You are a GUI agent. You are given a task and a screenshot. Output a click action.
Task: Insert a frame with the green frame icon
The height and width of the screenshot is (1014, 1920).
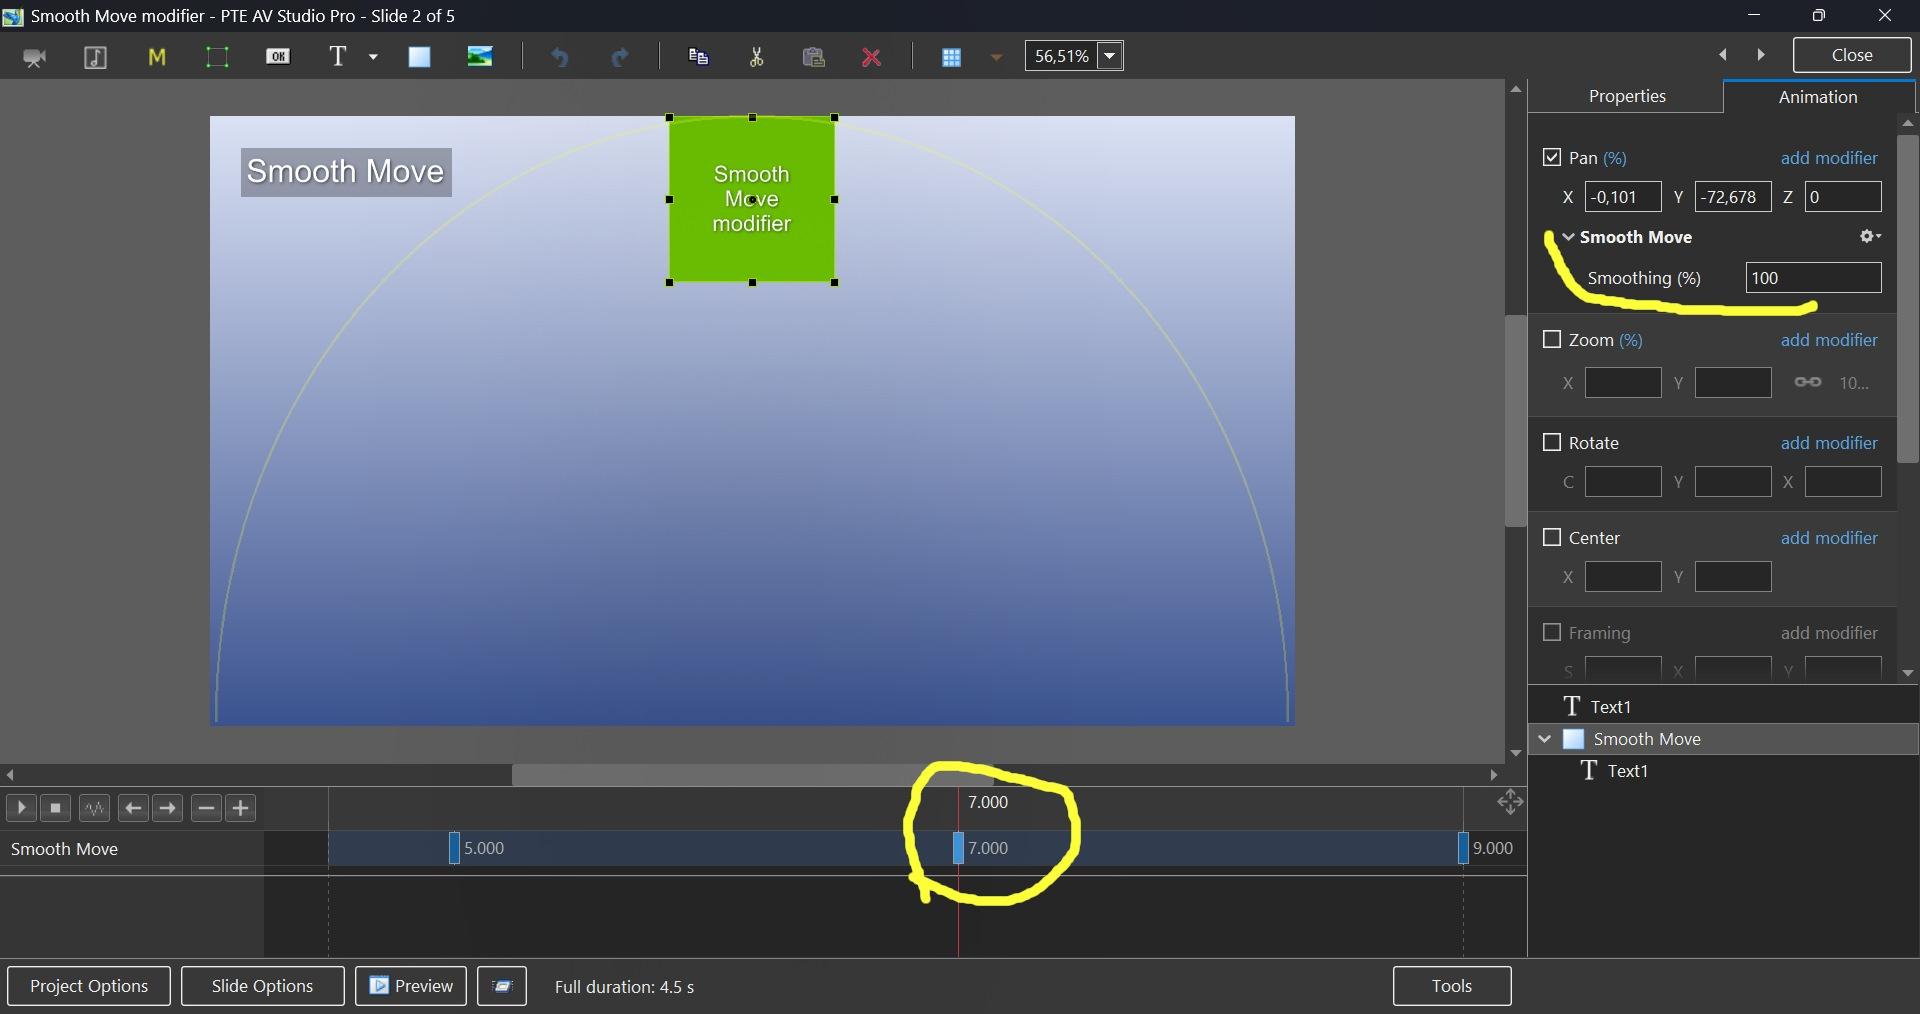[217, 57]
